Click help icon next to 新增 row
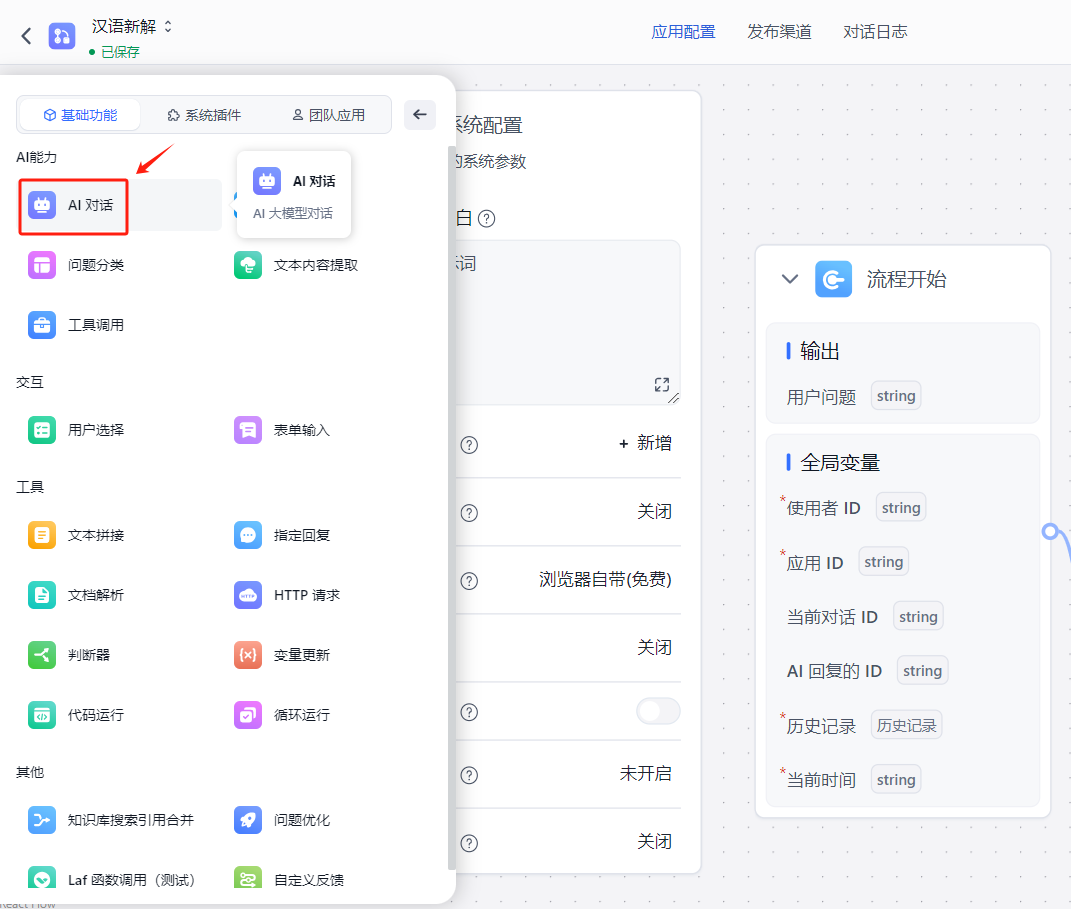 pos(469,445)
